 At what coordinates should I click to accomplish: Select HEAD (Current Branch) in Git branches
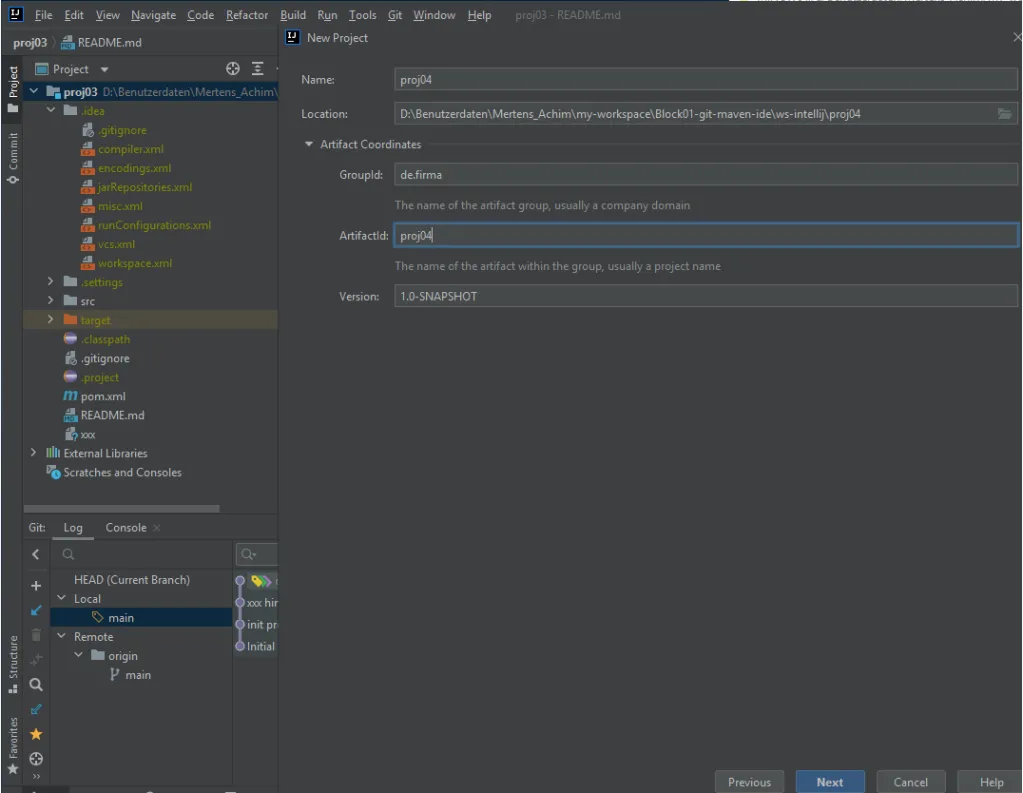click(132, 580)
